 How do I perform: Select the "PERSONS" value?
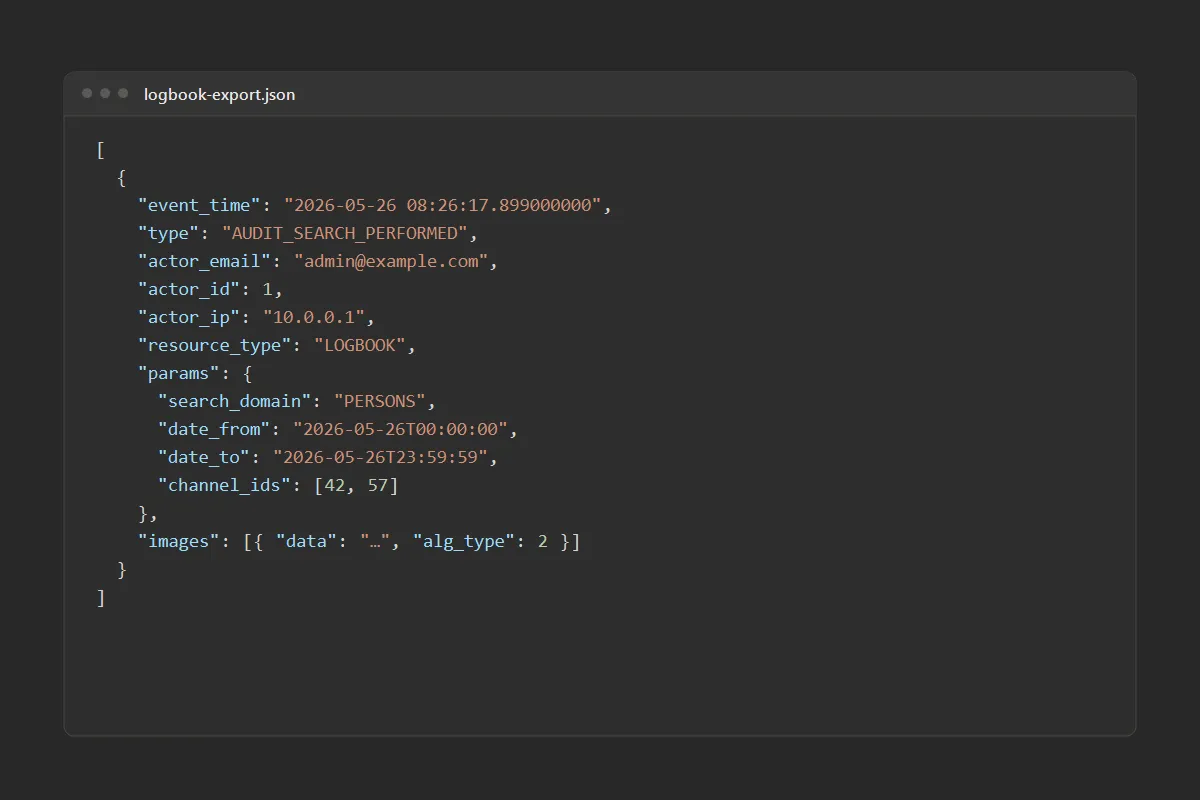click(x=381, y=401)
